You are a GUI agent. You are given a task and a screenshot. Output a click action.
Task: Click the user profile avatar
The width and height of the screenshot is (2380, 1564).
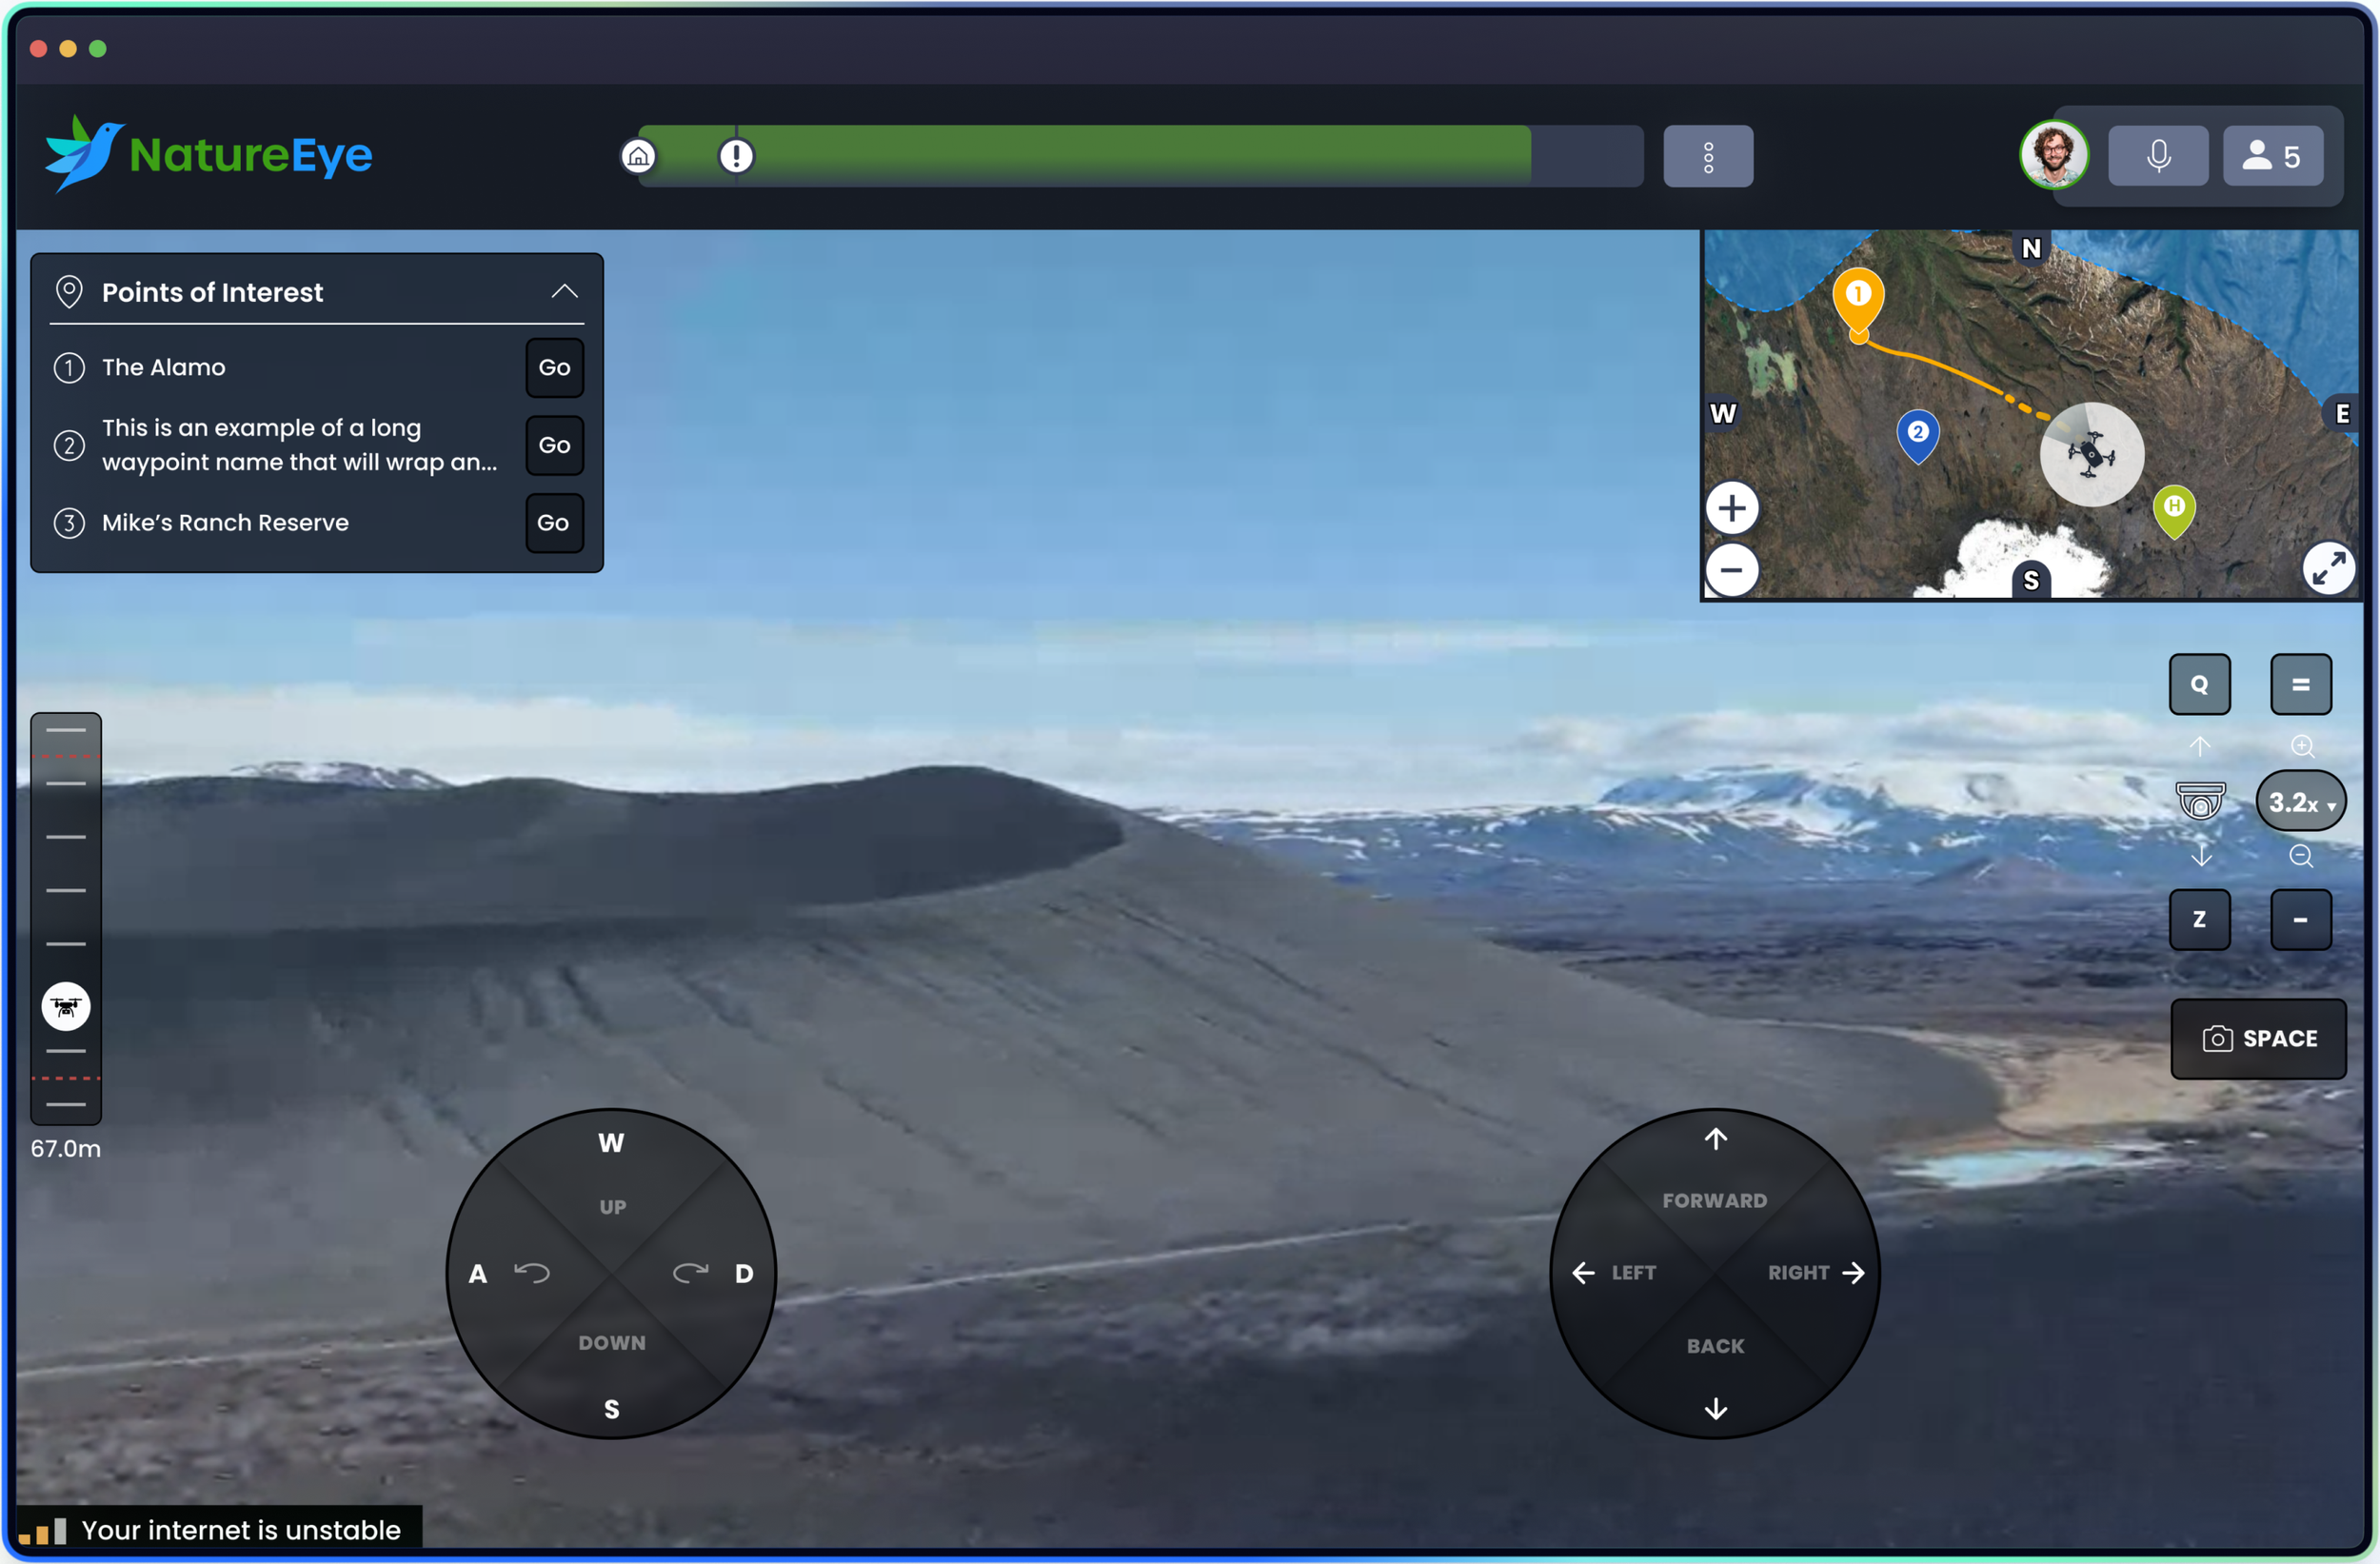[x=2053, y=155]
